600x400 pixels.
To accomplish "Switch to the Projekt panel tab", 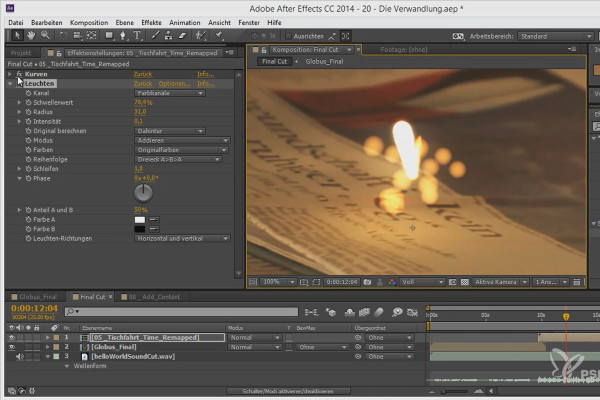I will [x=21, y=53].
